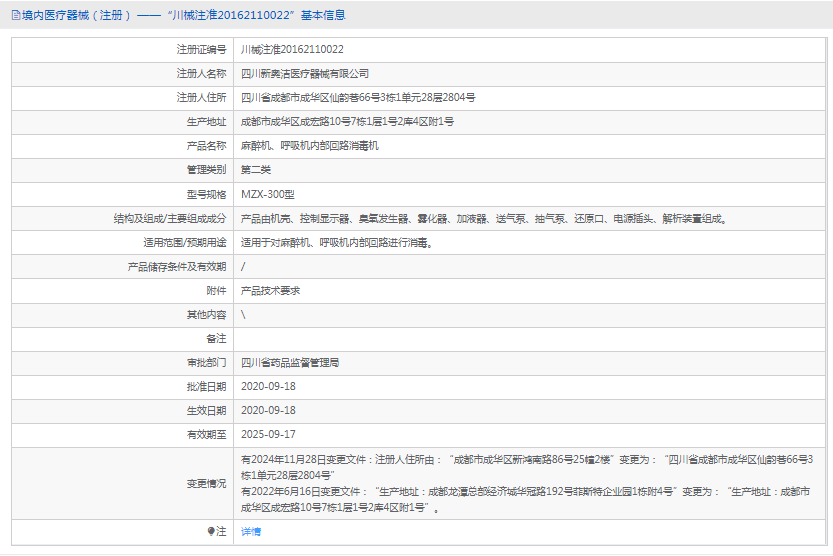The width and height of the screenshot is (833, 556).
Task: Select expiry date 2025-09-17
Action: tap(268, 434)
